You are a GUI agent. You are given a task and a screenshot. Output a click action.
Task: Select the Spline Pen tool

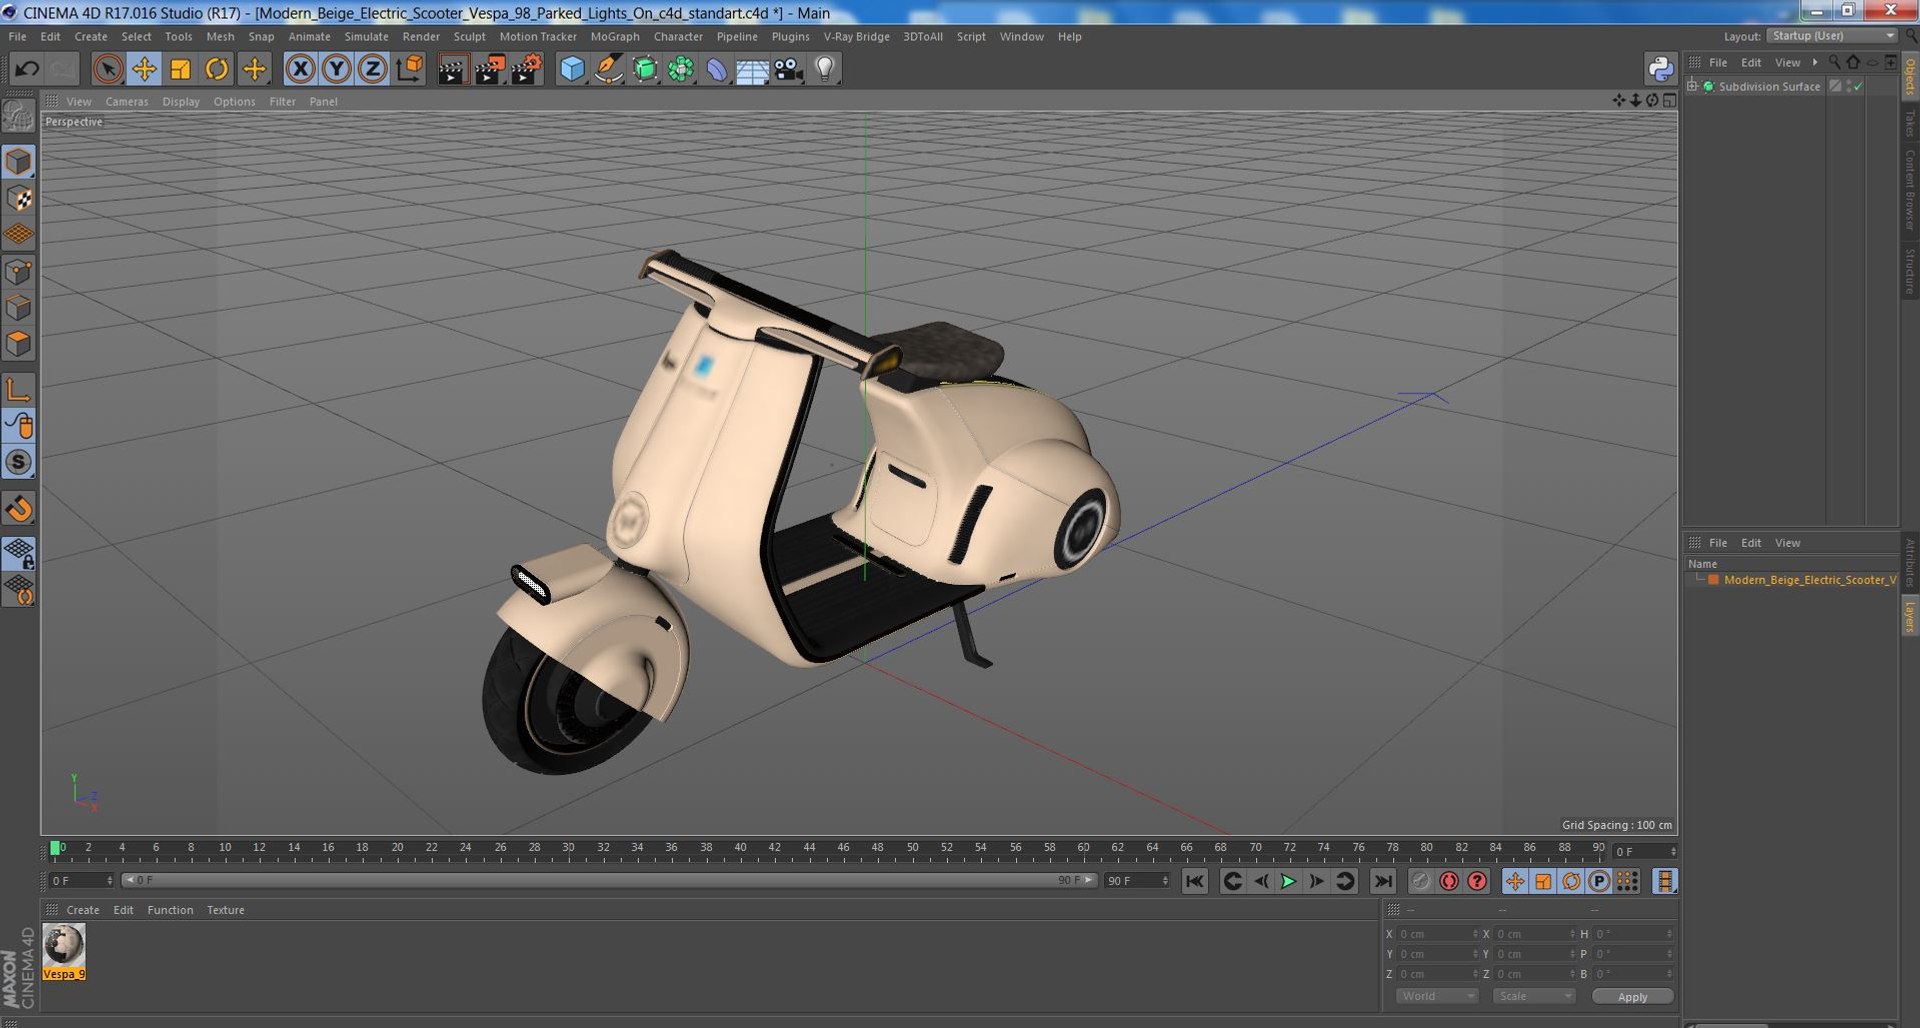[608, 69]
